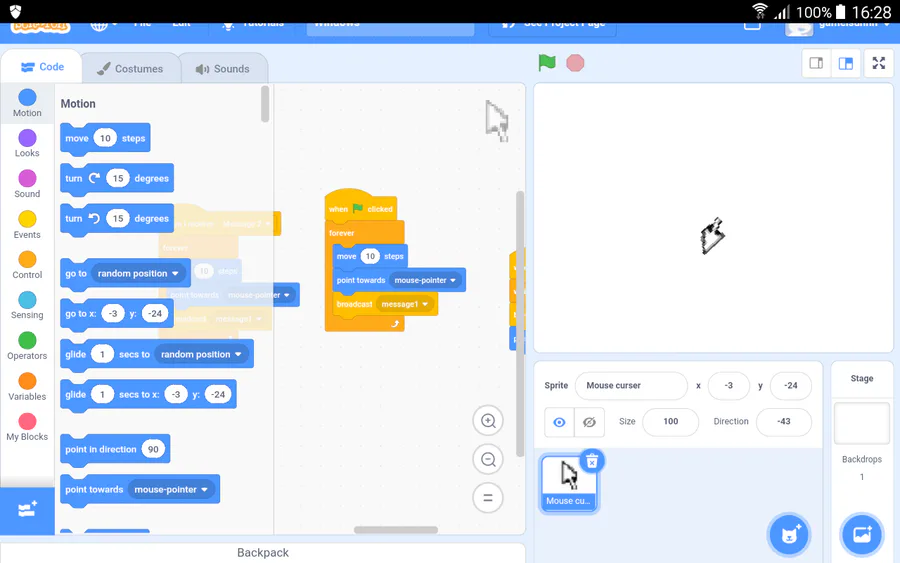Zoom in on the code workspace
The image size is (900, 563).
click(x=488, y=421)
